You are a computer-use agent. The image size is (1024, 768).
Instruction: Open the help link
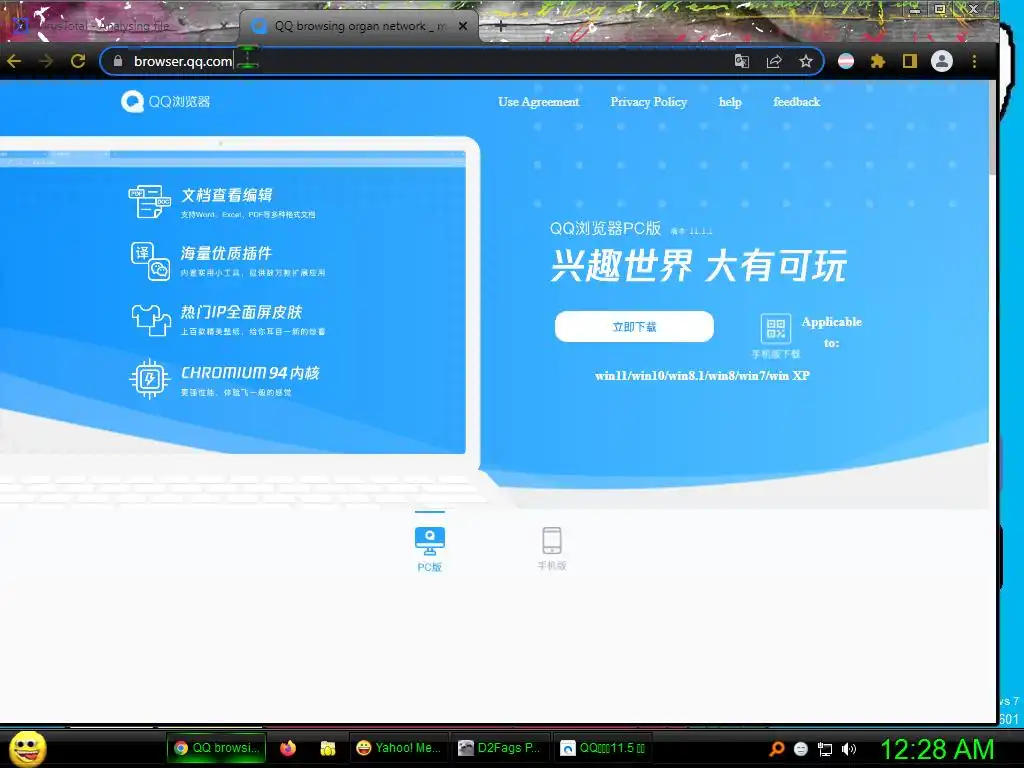730,102
